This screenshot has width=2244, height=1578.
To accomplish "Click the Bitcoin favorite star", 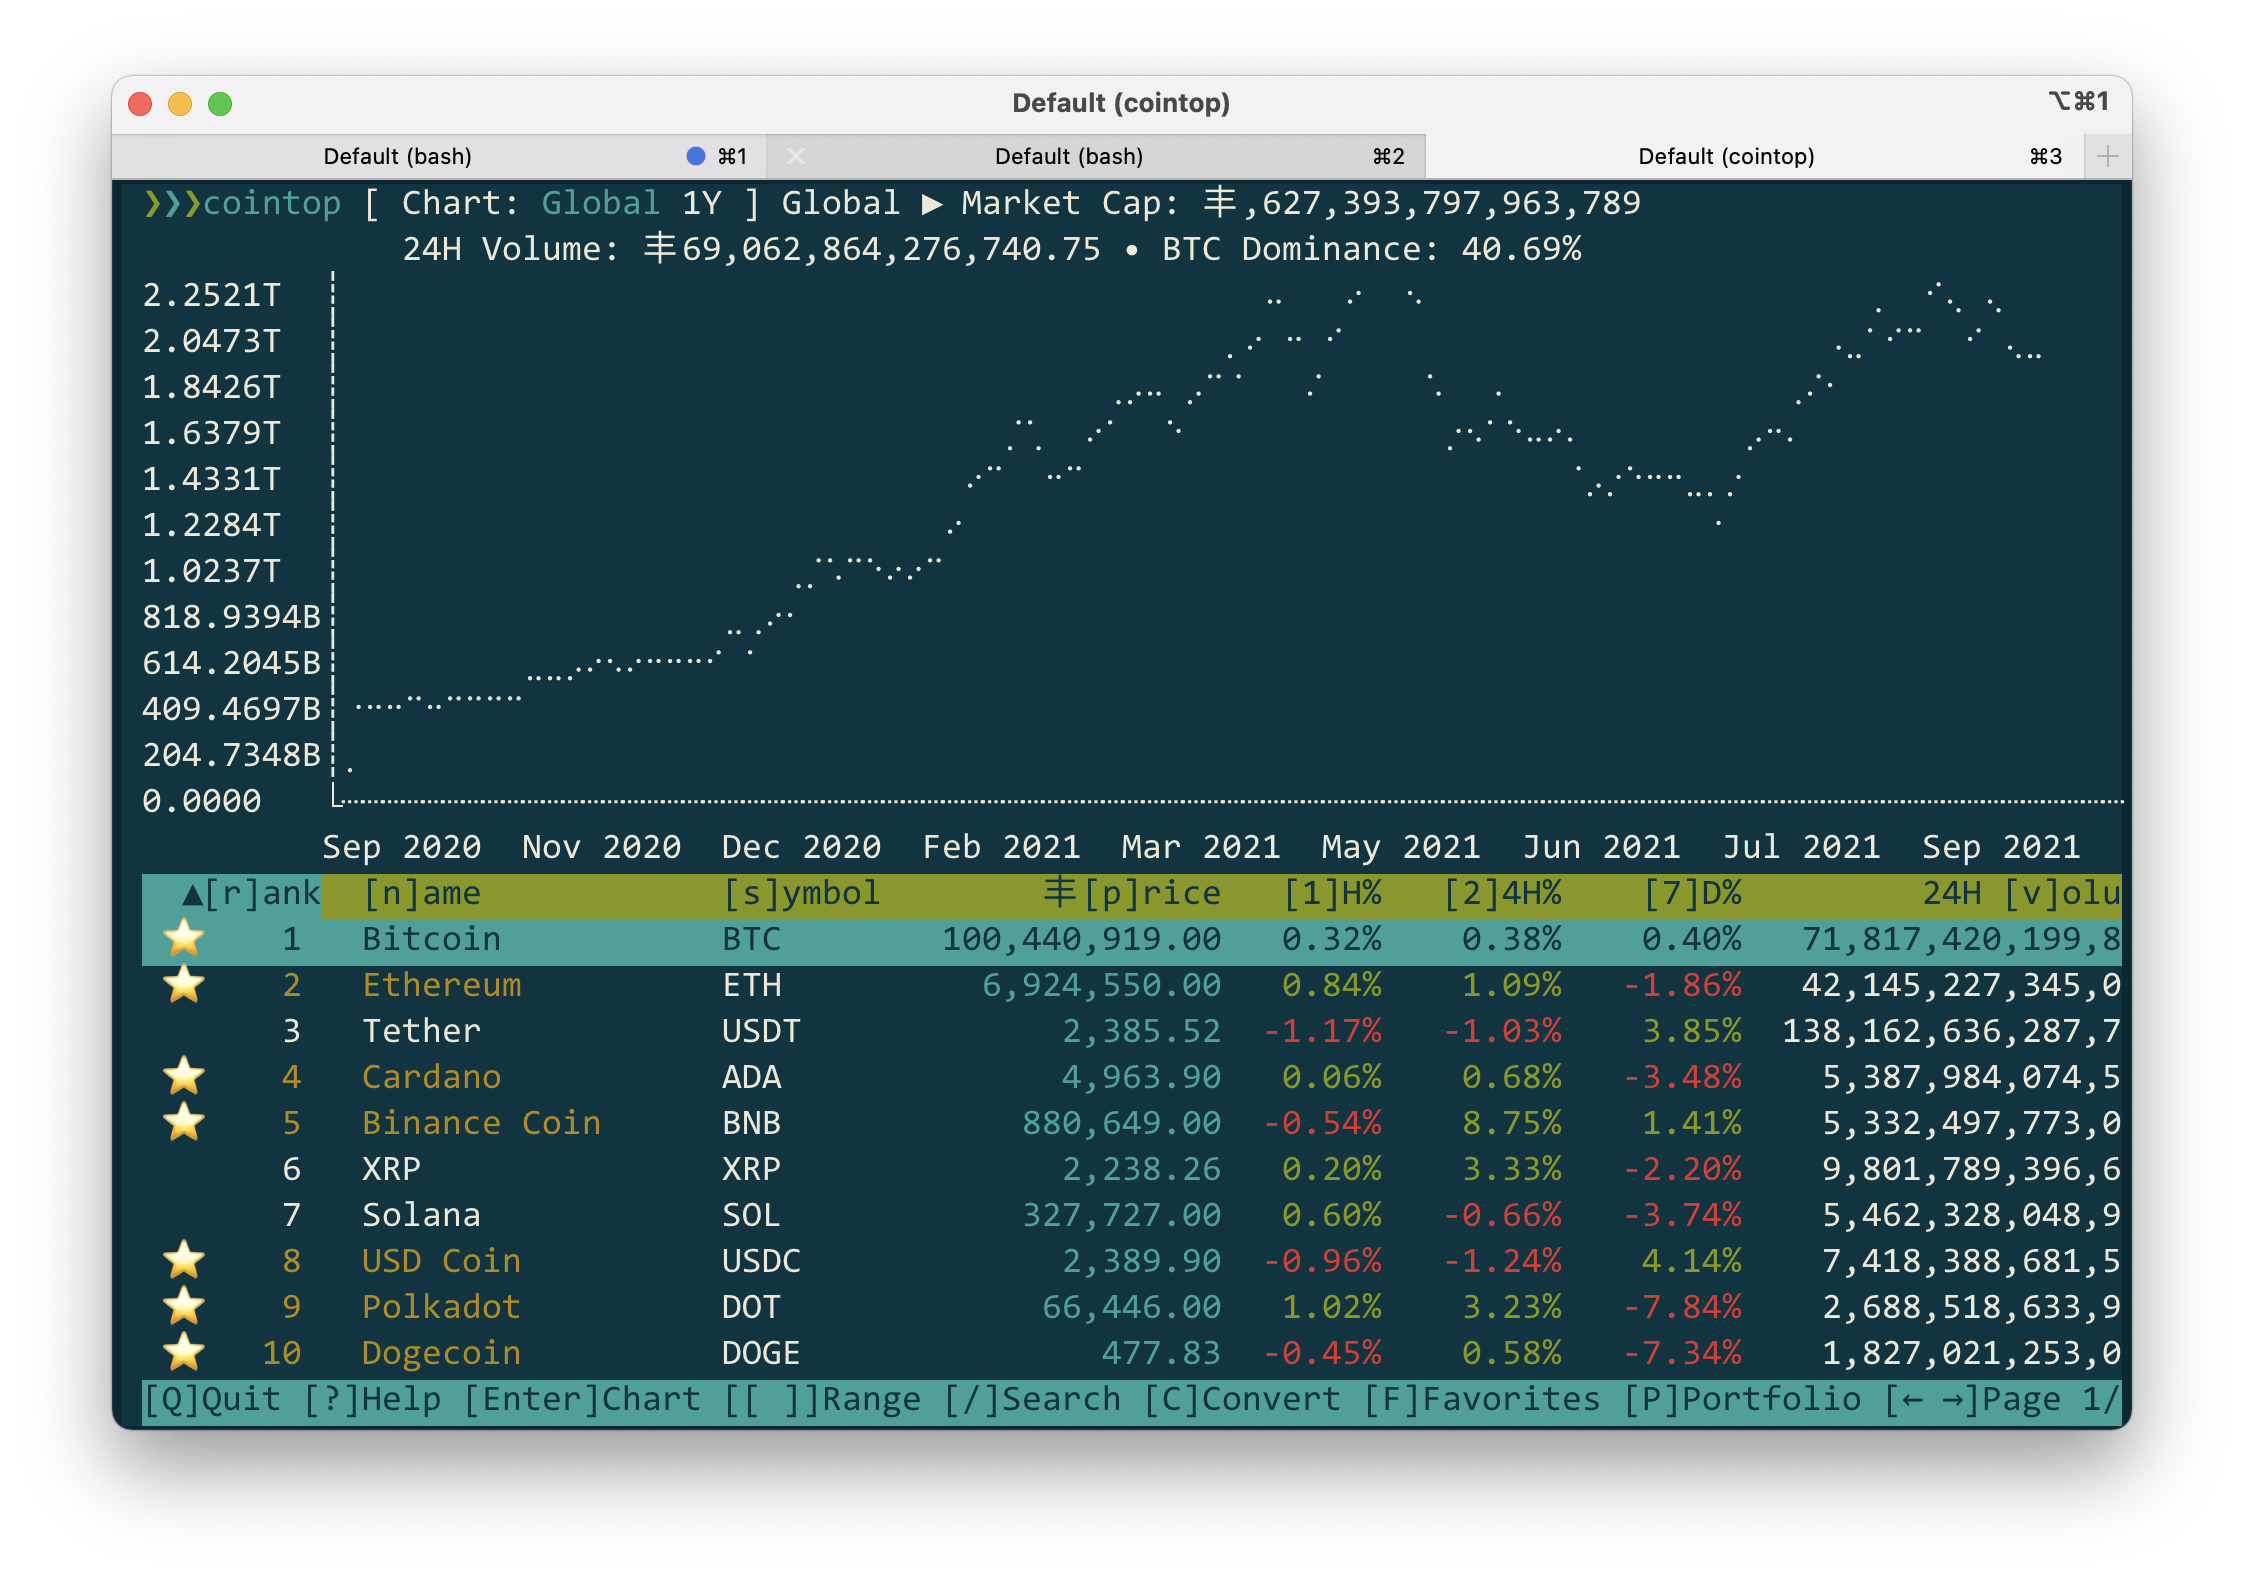I will [184, 939].
